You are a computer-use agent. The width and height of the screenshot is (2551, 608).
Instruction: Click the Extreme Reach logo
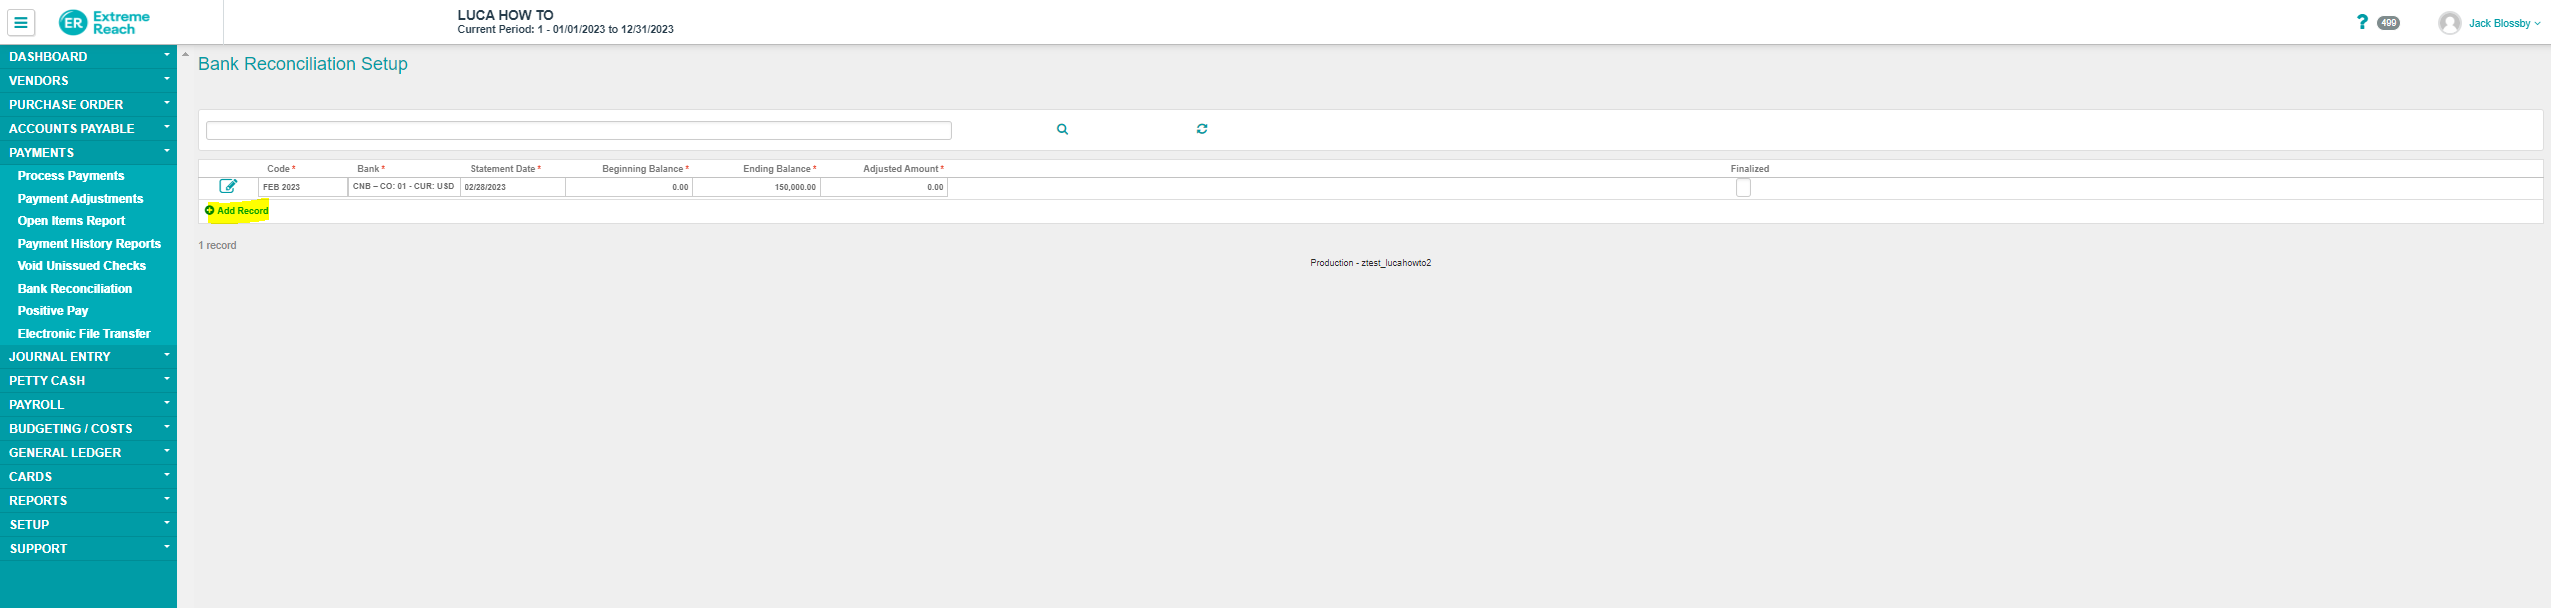pos(104,22)
